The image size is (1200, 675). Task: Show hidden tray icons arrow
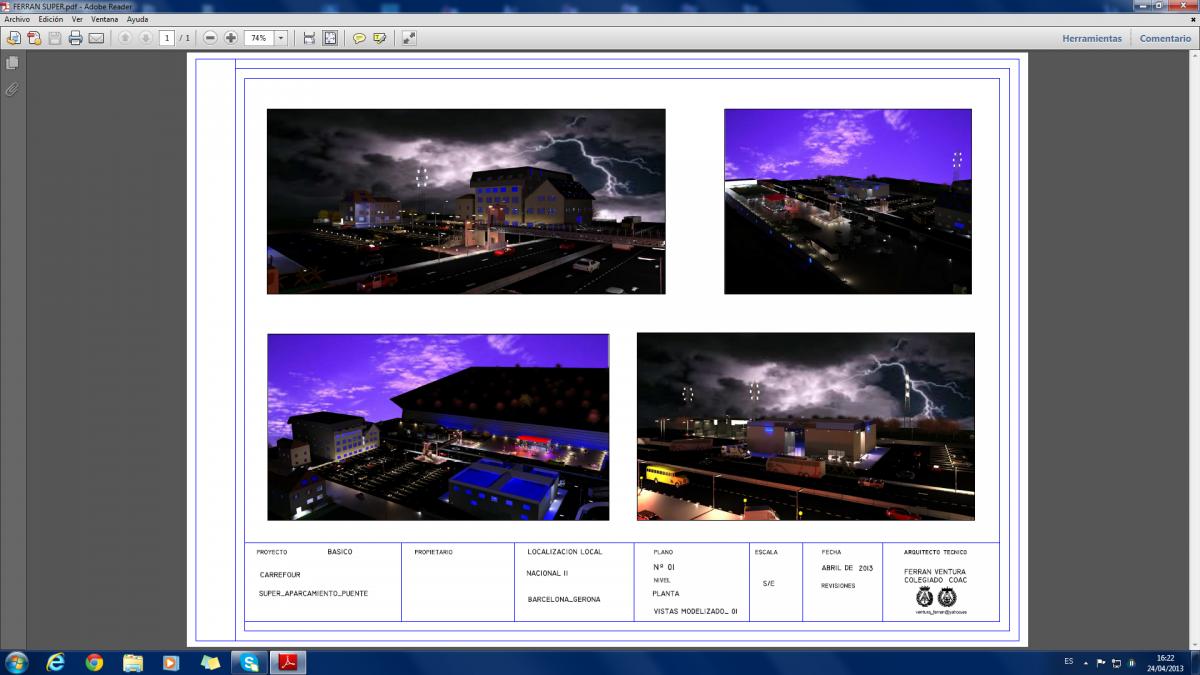tap(1087, 662)
